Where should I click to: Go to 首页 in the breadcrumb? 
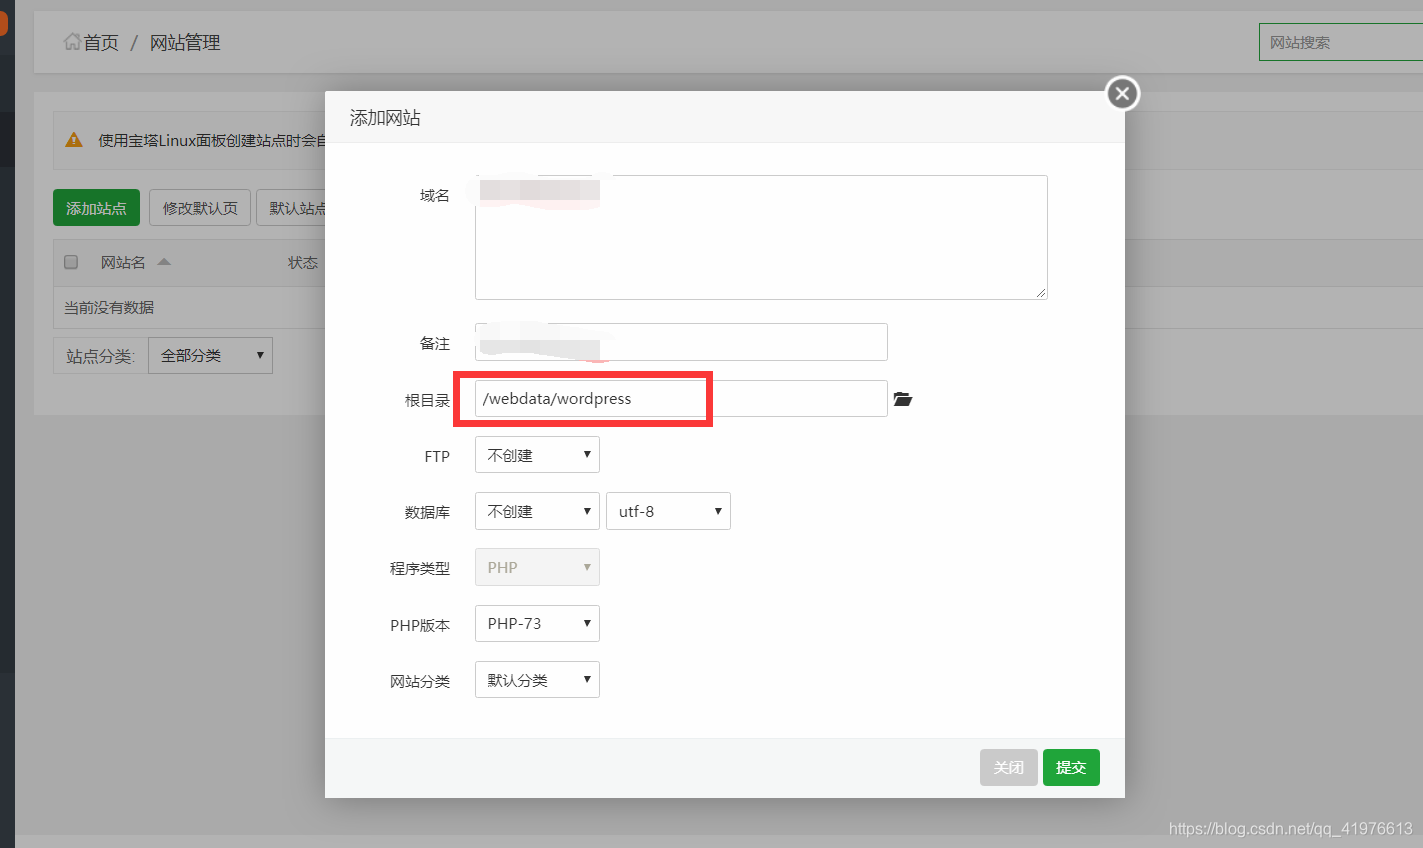pyautogui.click(x=101, y=42)
